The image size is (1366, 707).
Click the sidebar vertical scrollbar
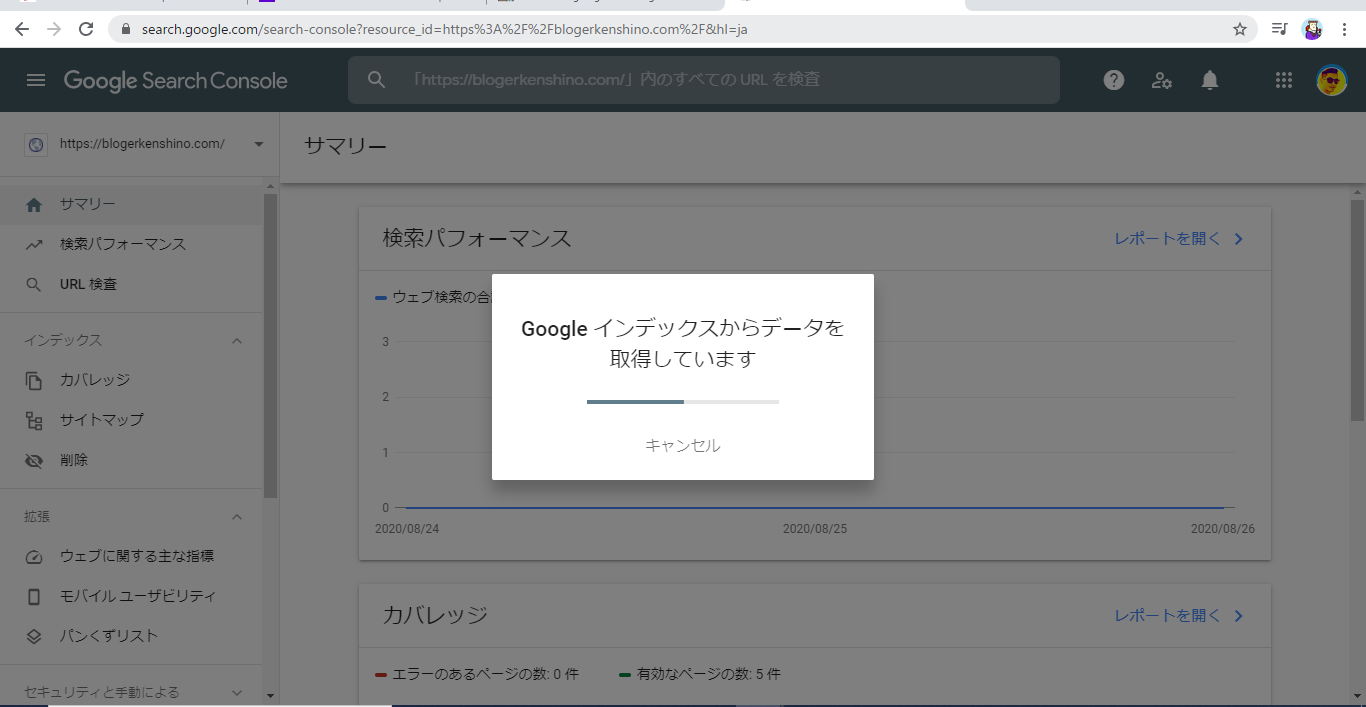click(270, 345)
